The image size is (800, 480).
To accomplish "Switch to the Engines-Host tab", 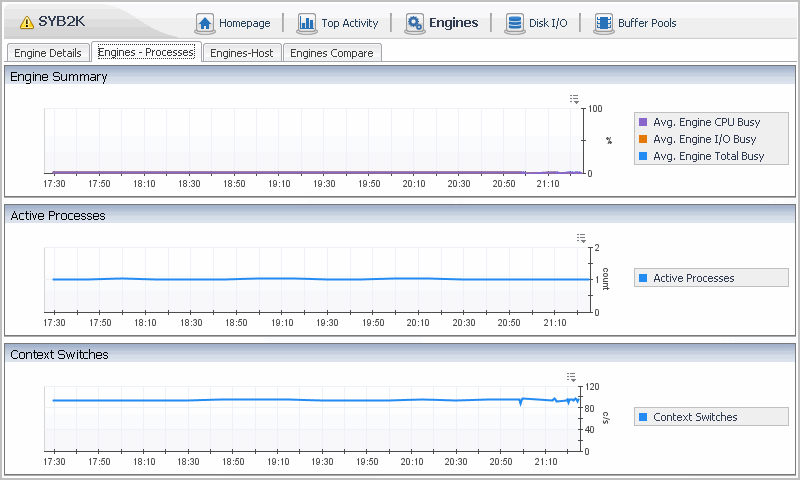I will (241, 53).
